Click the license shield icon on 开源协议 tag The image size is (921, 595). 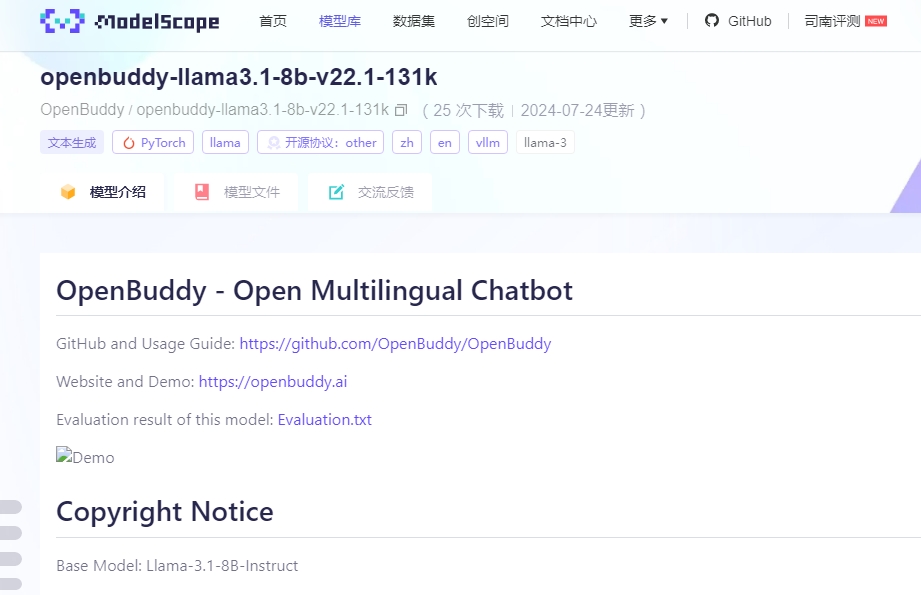click(x=273, y=142)
